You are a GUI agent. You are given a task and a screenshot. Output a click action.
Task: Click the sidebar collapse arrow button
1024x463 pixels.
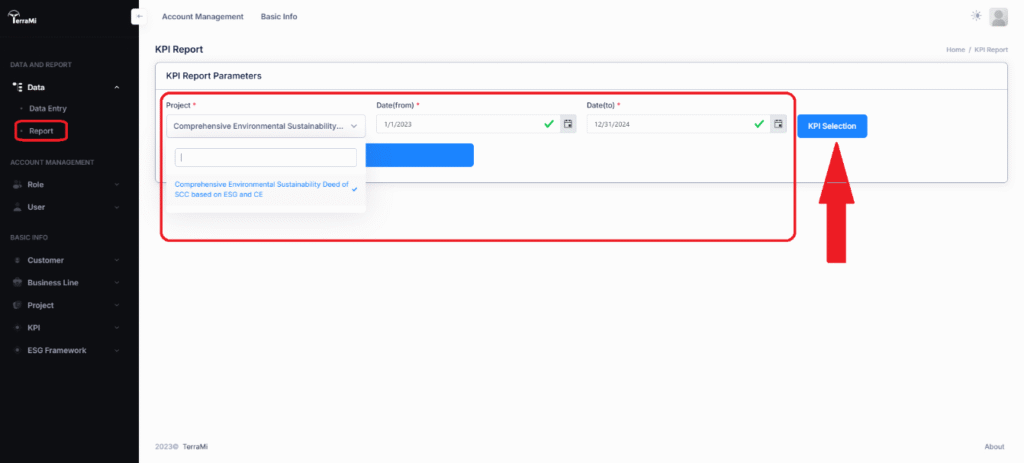(140, 17)
